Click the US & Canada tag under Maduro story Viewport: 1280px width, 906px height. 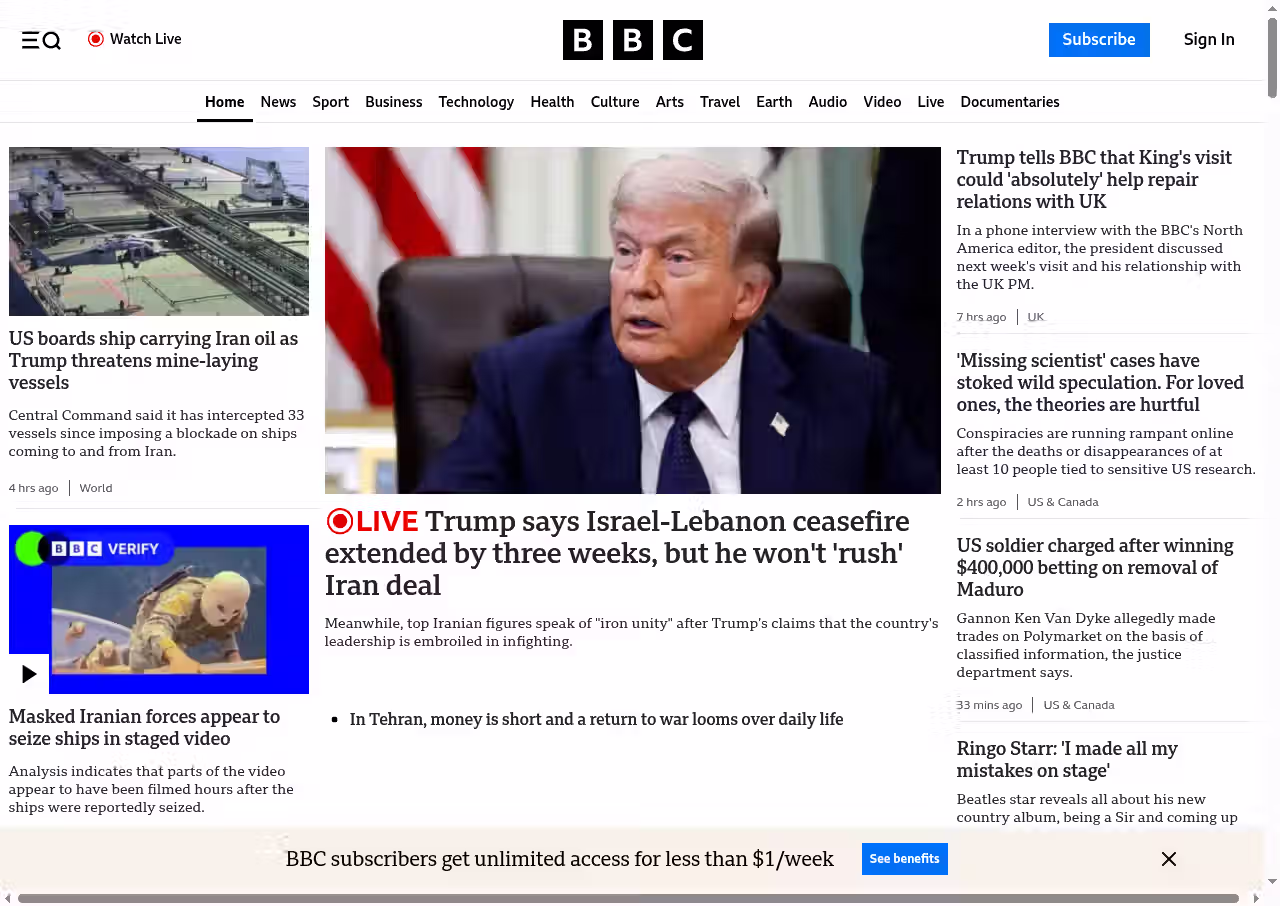click(x=1078, y=705)
